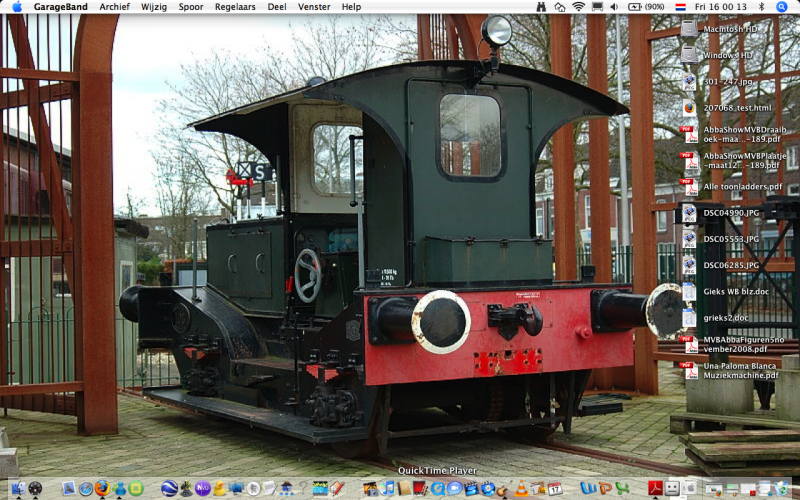Launch Safari from the Dock
Viewport: 800px width, 500px height.
point(86,489)
